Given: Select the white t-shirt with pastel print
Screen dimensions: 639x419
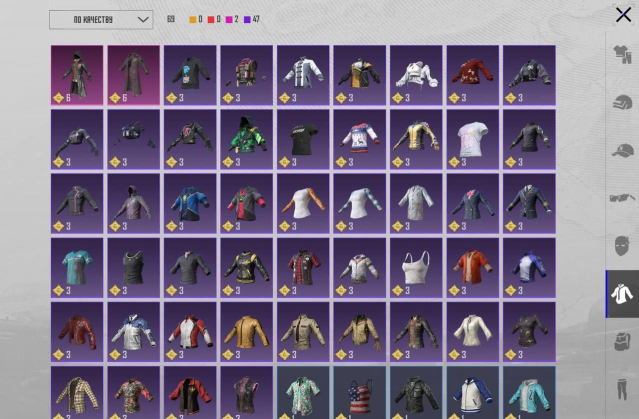Looking at the screenshot, I should tap(473, 139).
